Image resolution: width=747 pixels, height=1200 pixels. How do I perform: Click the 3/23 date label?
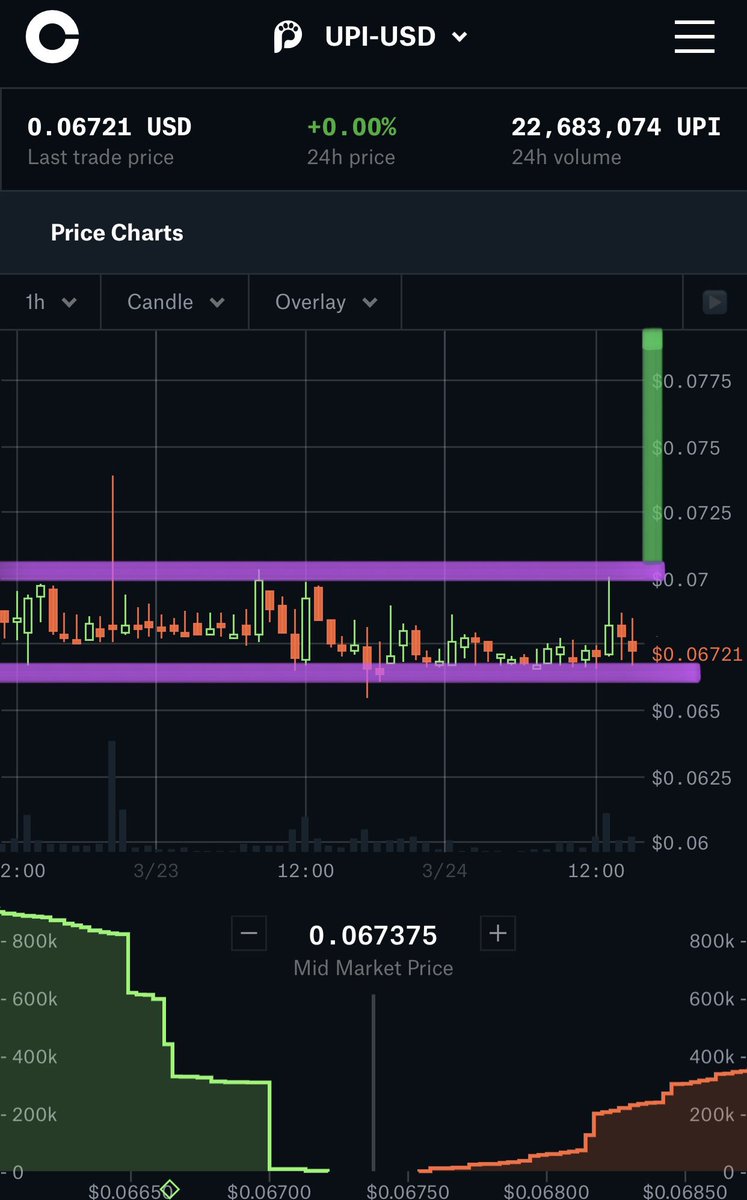156,871
